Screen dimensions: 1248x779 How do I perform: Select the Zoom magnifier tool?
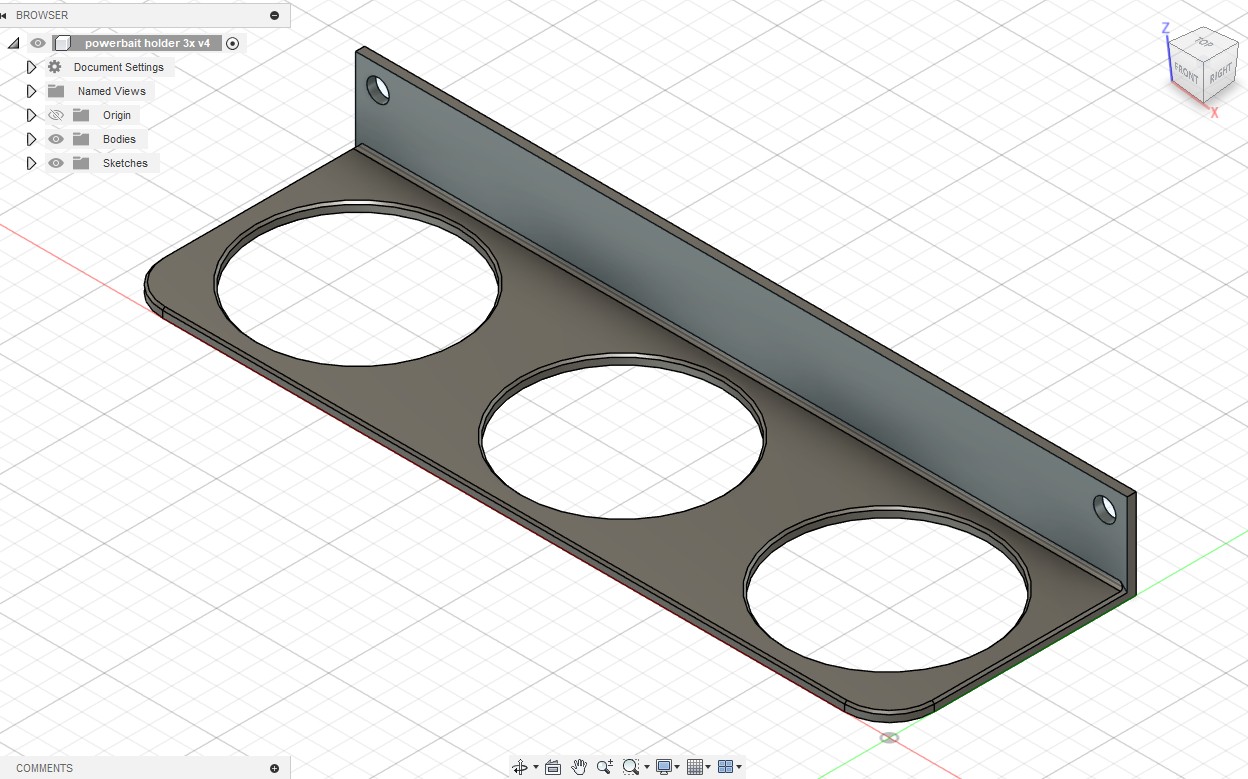(x=605, y=767)
